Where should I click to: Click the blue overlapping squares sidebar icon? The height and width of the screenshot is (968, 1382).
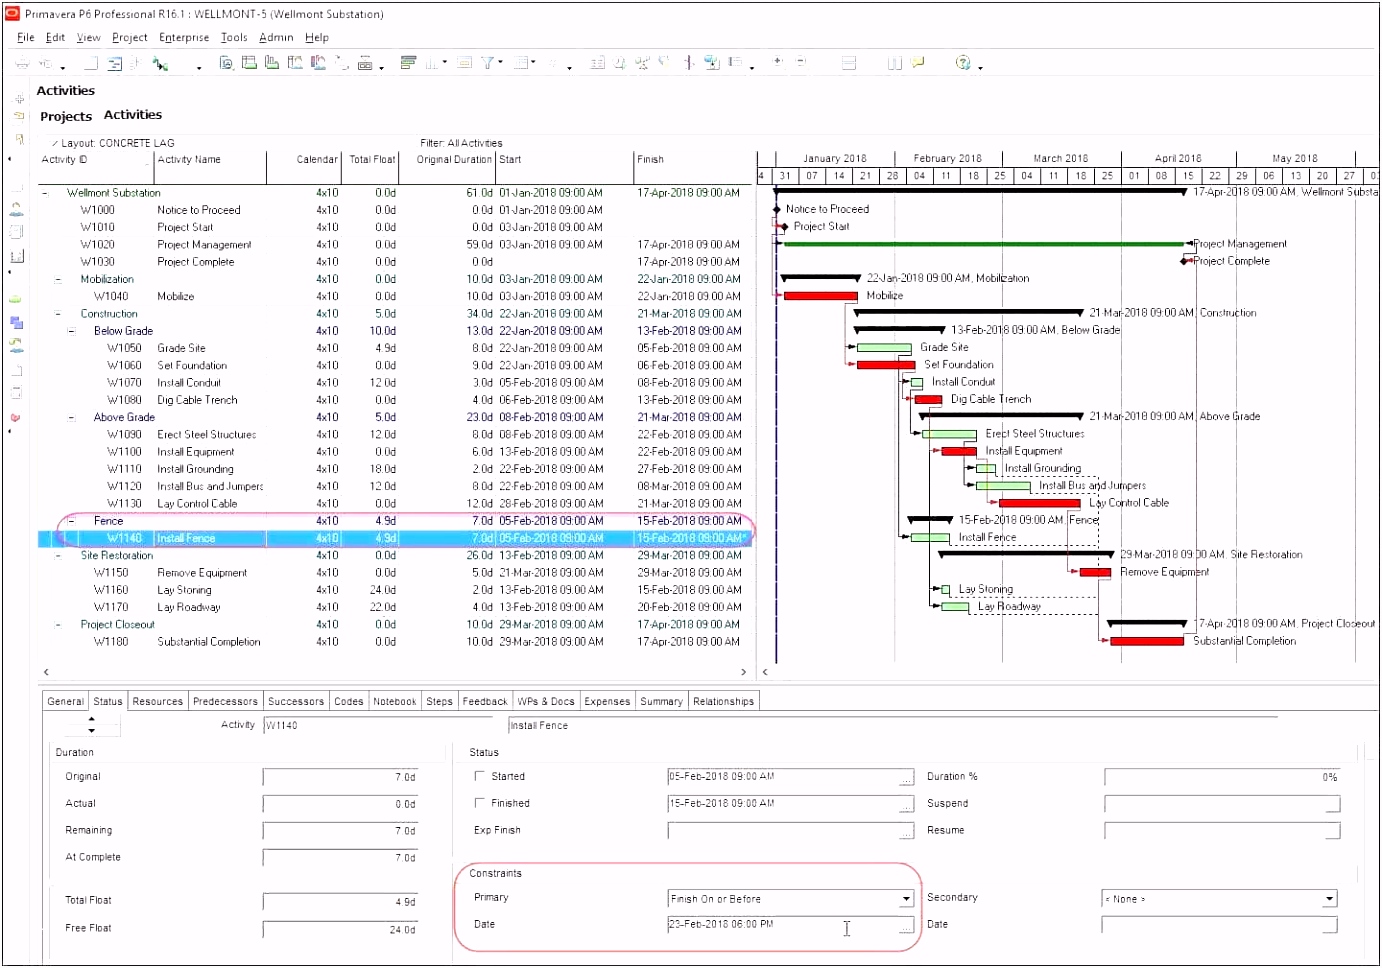point(16,322)
